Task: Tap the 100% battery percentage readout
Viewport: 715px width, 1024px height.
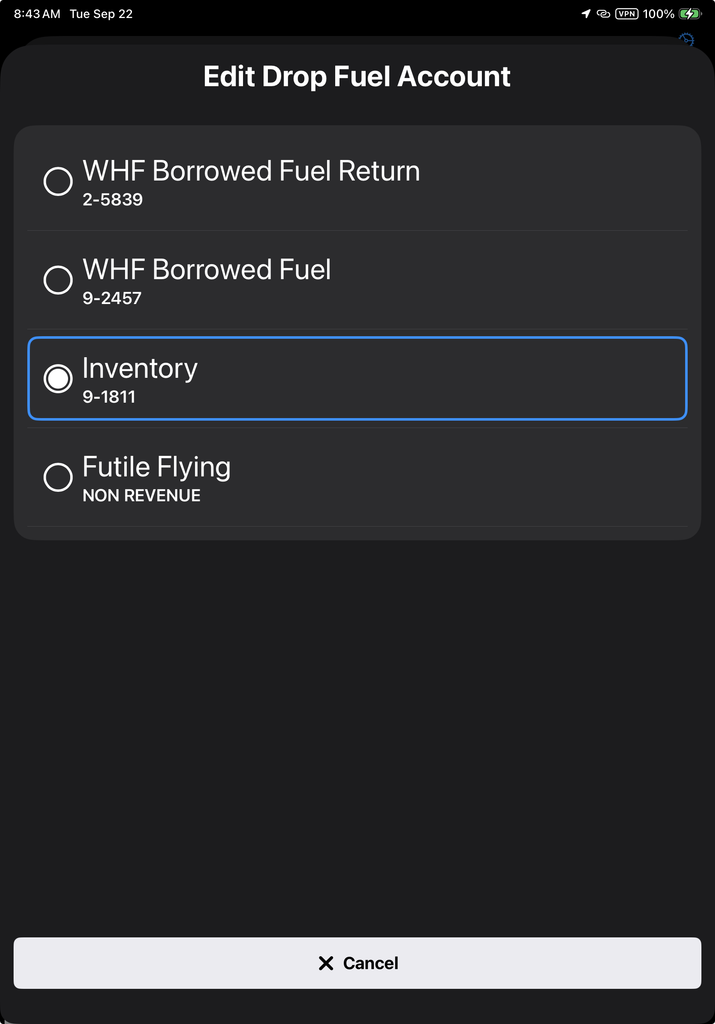Action: click(658, 14)
